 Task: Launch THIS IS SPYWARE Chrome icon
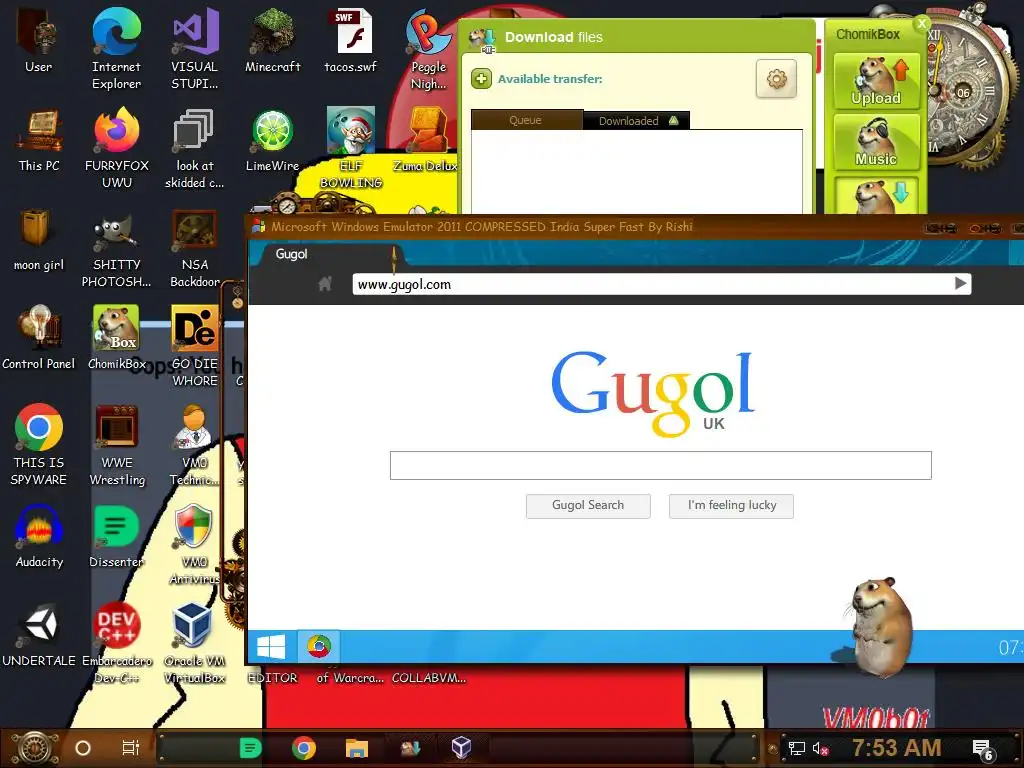(39, 444)
